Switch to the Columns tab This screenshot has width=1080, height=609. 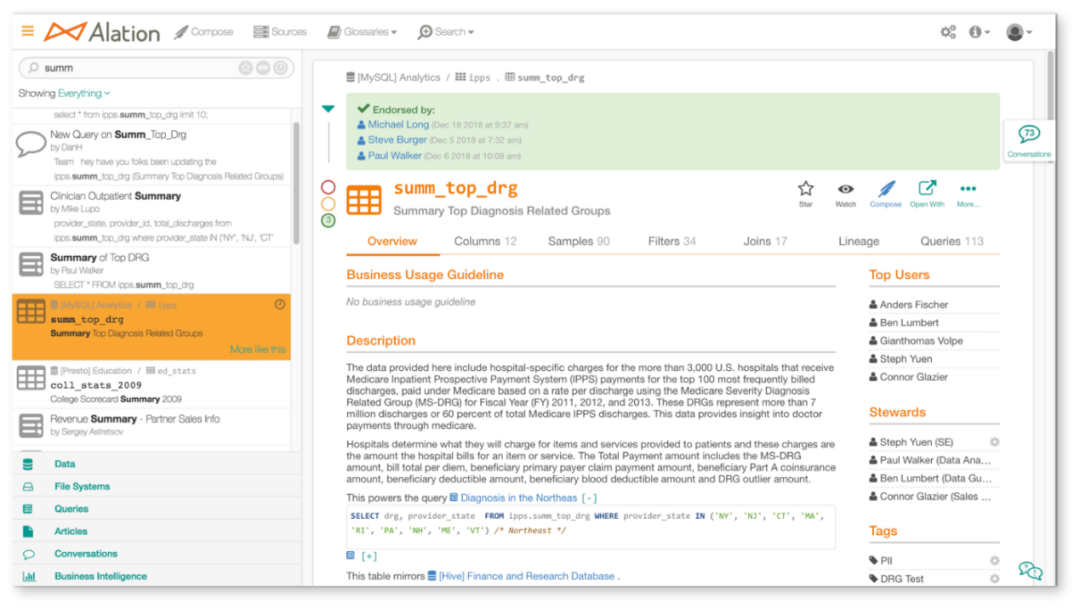click(x=485, y=241)
